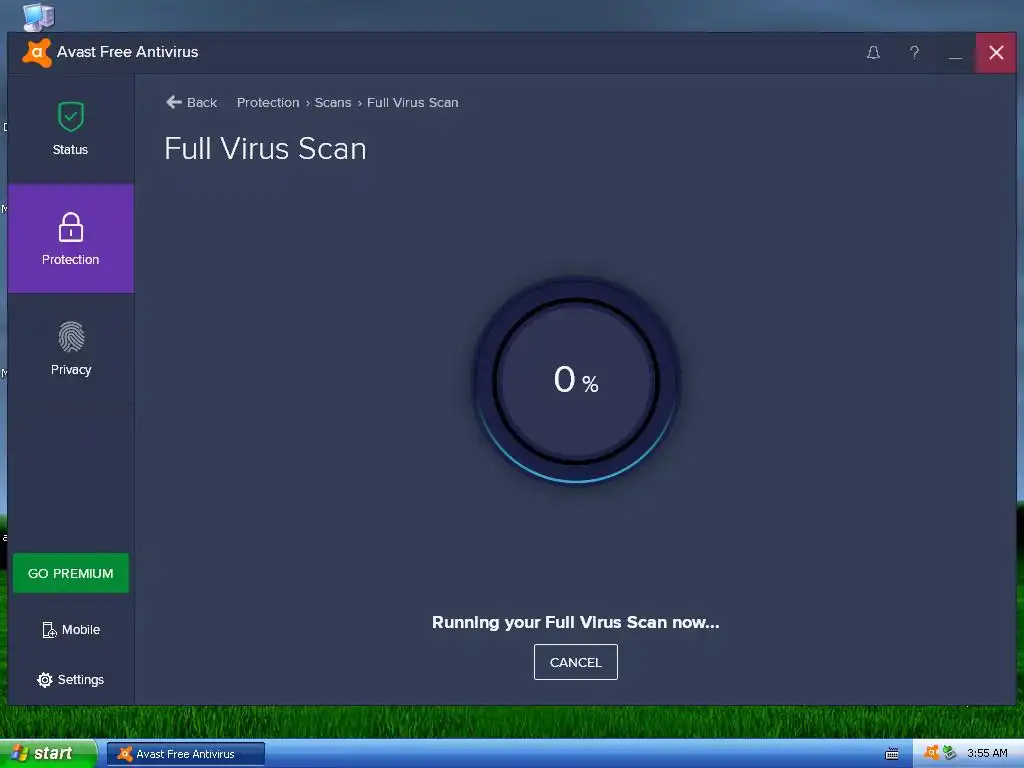The width and height of the screenshot is (1024, 768).
Task: Click the Avast logo in title bar
Action: click(37, 53)
